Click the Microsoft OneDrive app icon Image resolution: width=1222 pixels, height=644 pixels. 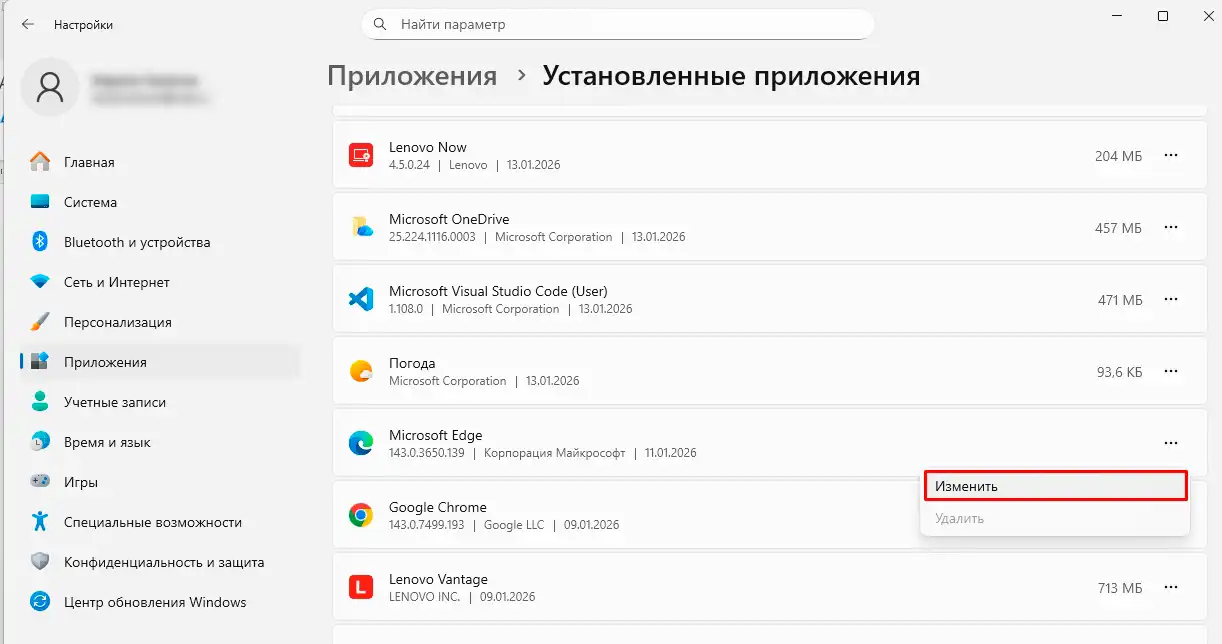point(359,227)
